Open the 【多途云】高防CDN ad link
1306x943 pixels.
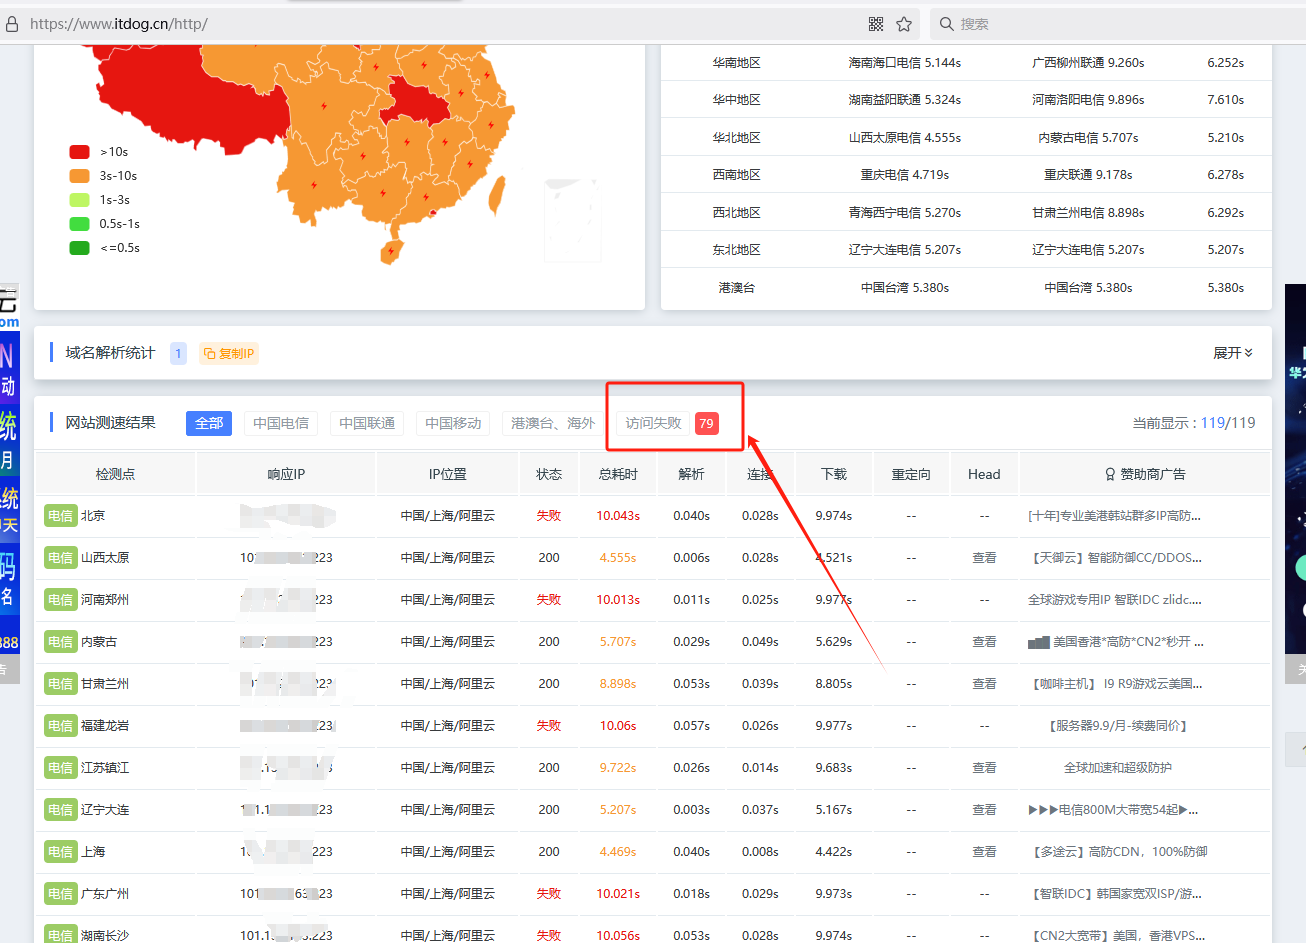(1118, 852)
